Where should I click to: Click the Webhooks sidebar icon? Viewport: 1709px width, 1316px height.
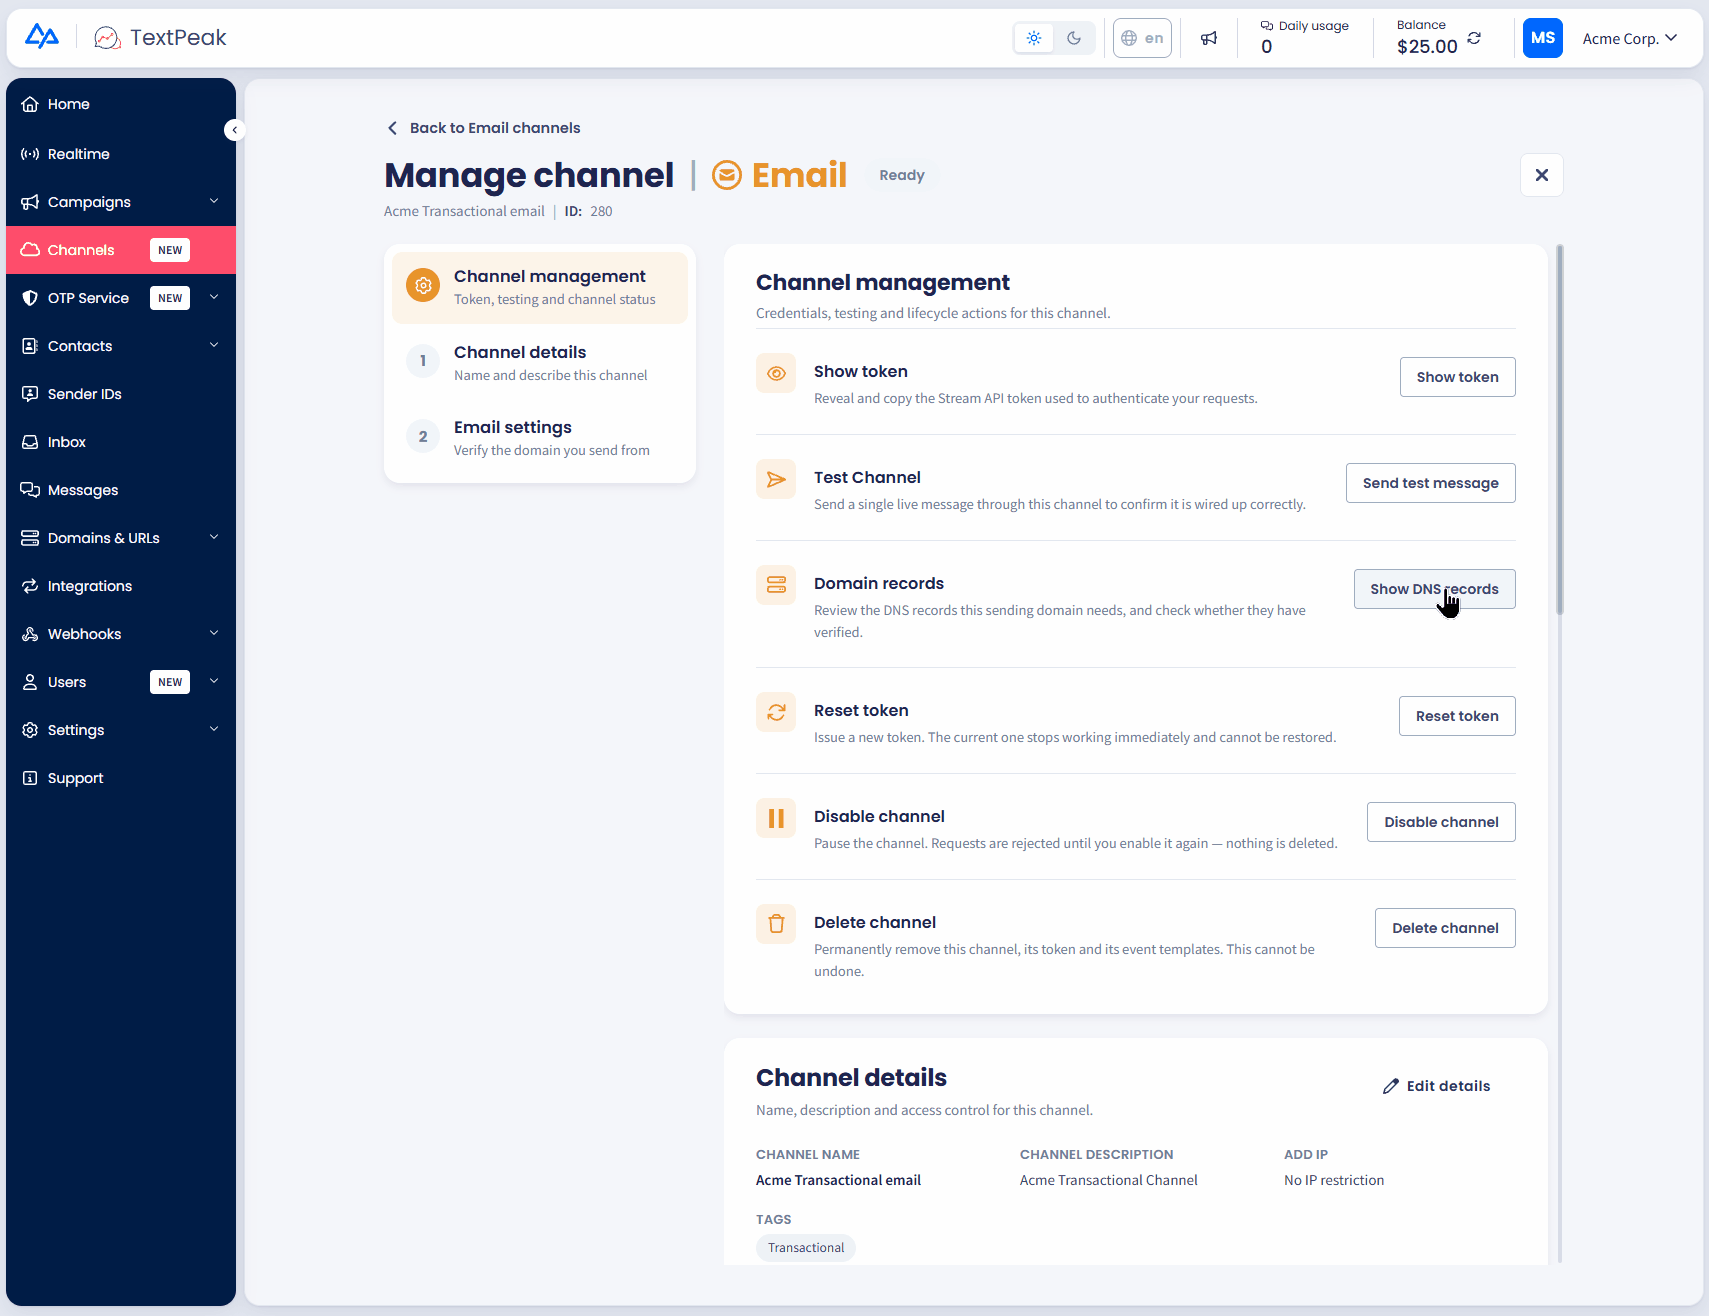(30, 634)
